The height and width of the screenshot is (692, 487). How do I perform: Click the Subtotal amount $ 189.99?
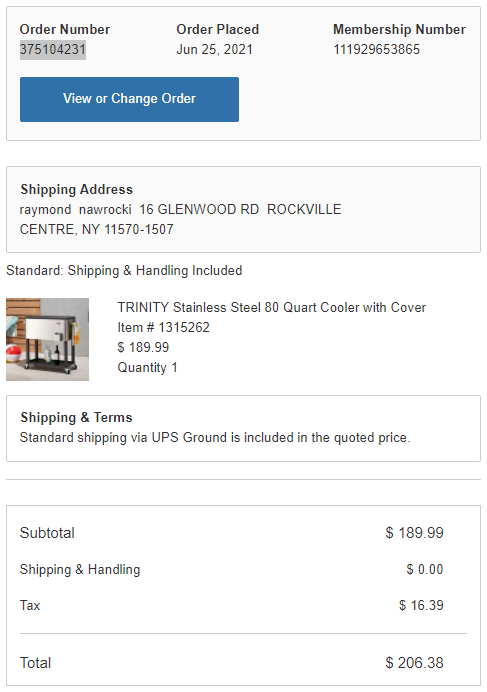tap(414, 533)
